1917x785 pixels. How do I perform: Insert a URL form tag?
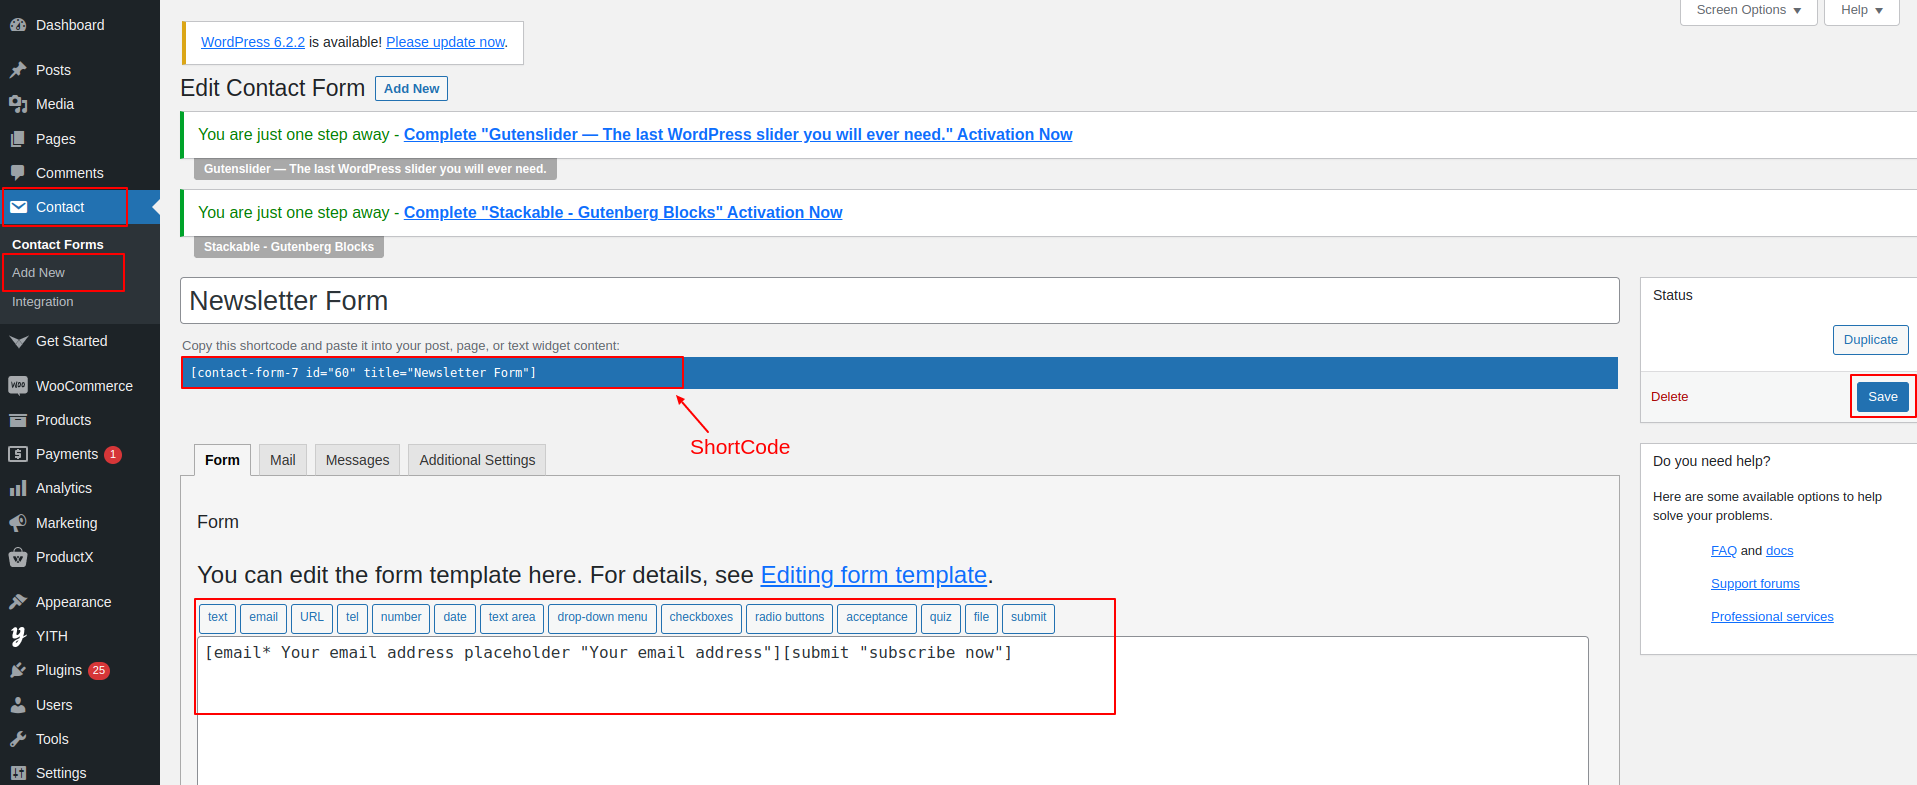pyautogui.click(x=312, y=618)
